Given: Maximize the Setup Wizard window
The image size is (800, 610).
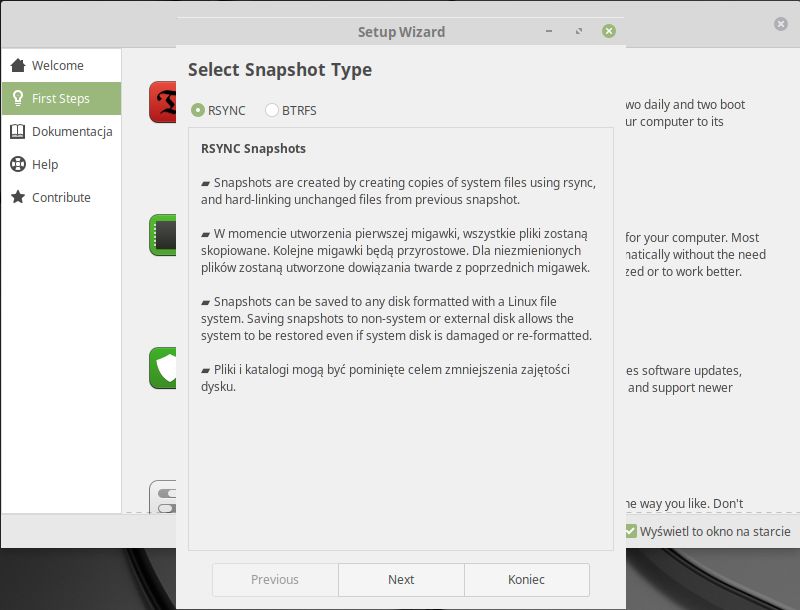Looking at the screenshot, I should 579,31.
